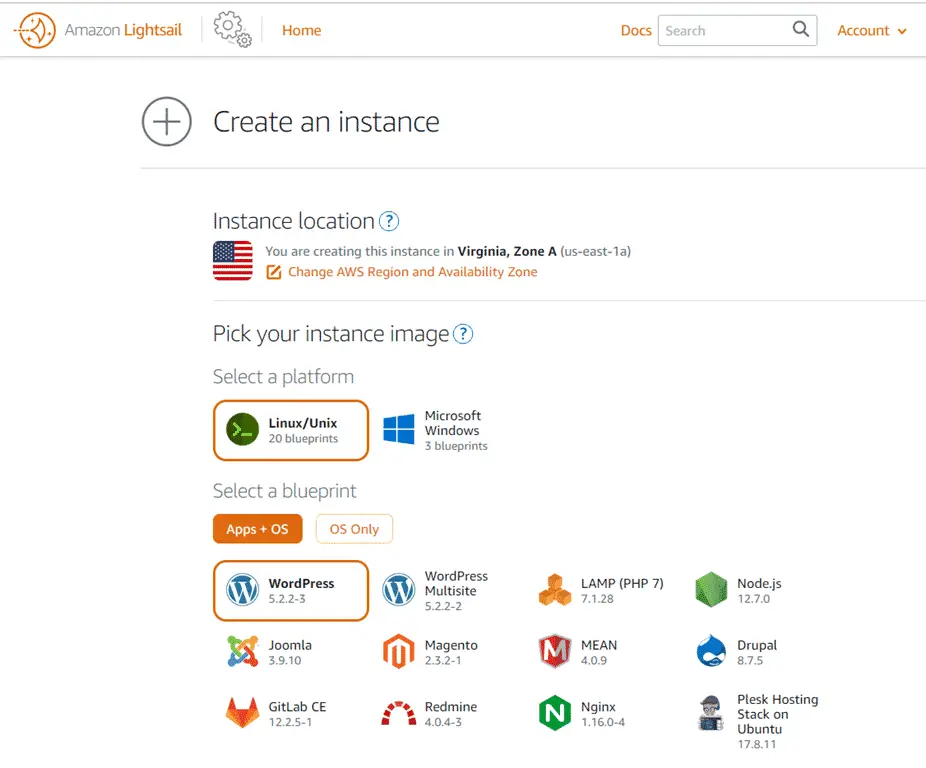The image size is (926, 768).
Task: Click the United States flag icon
Action: [x=233, y=261]
